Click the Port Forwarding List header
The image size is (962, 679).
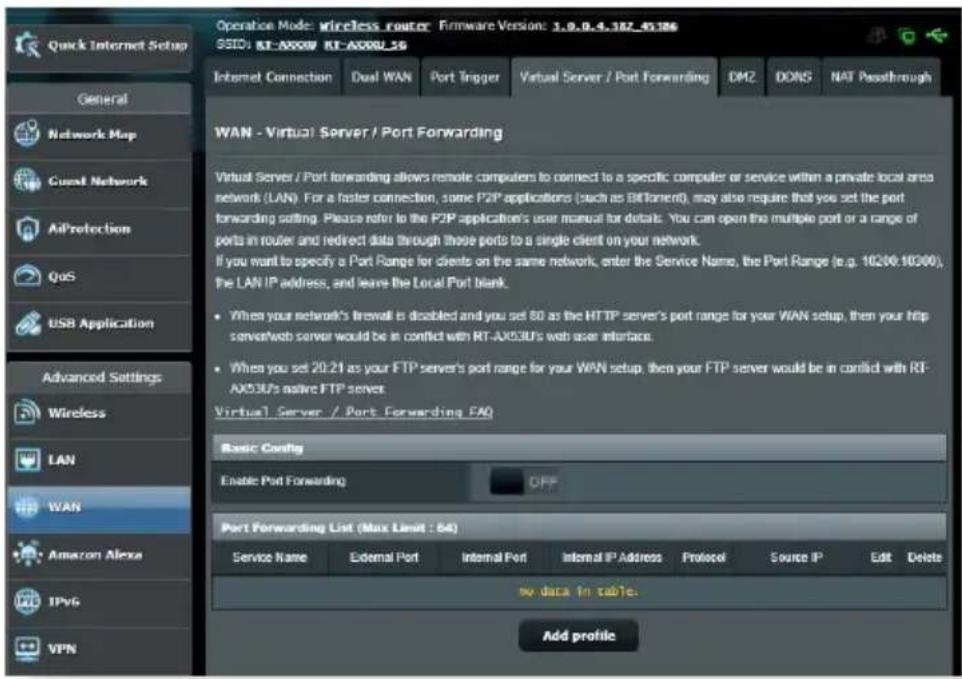579,528
